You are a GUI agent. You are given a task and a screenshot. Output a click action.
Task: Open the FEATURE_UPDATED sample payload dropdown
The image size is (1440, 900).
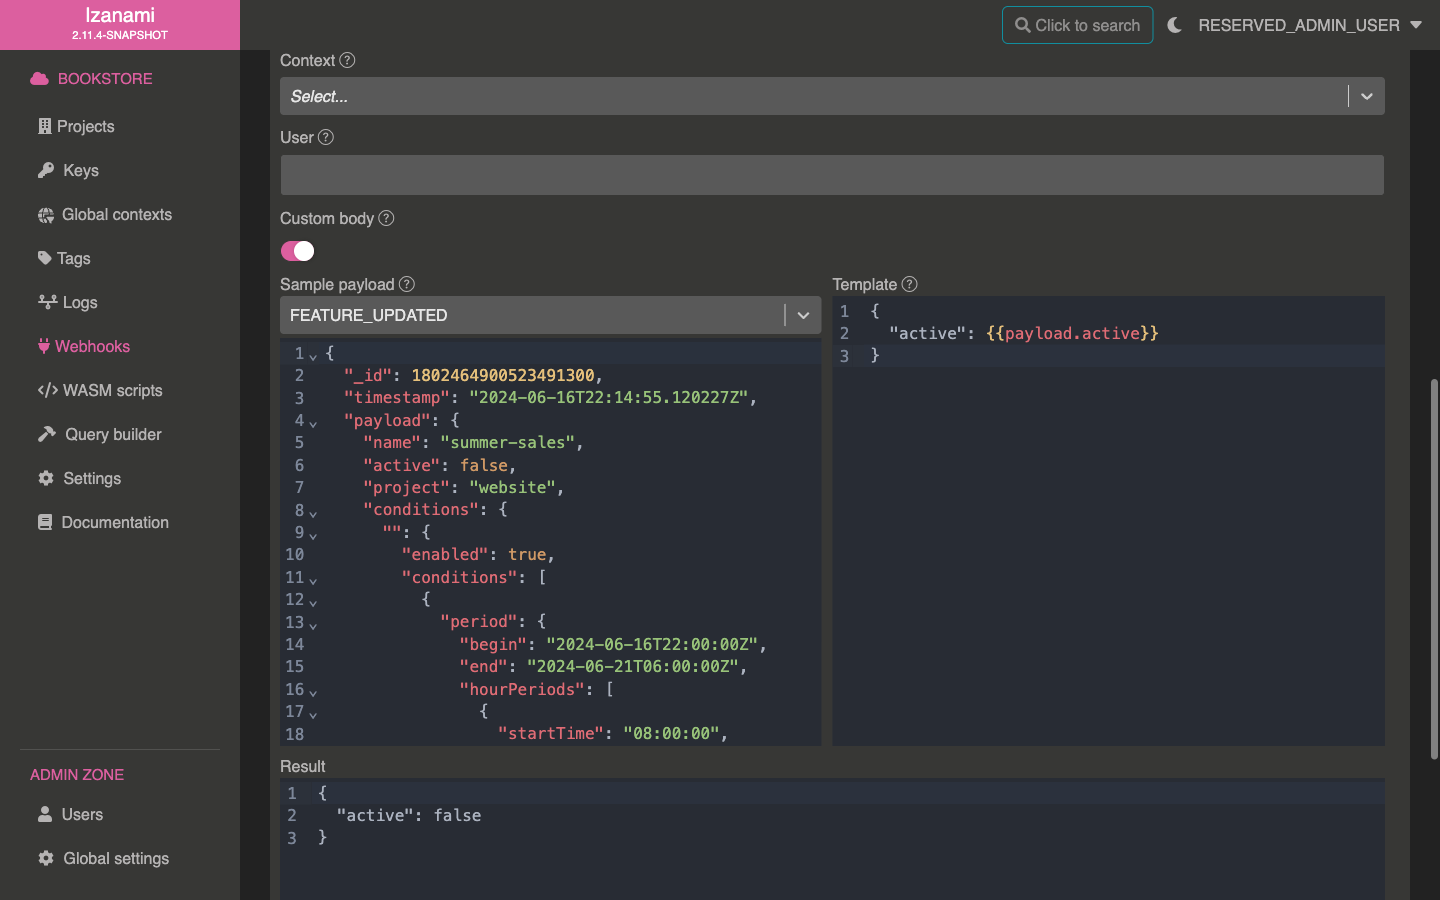(x=550, y=315)
